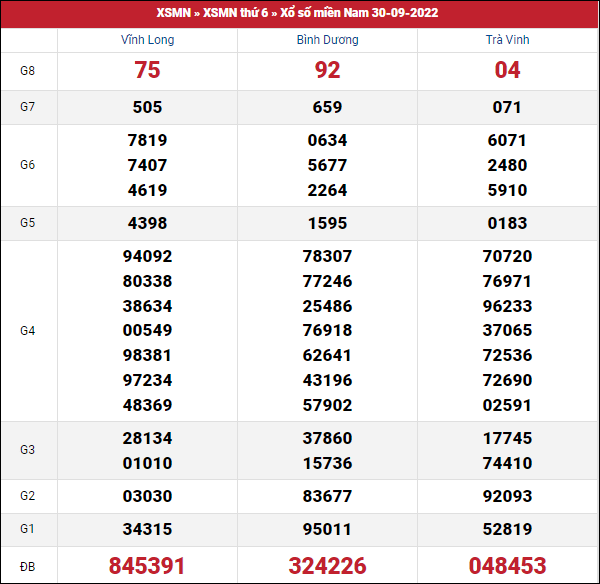Image resolution: width=600 pixels, height=584 pixels.
Task: Select the Trà Vinh column header
Action: click(507, 40)
